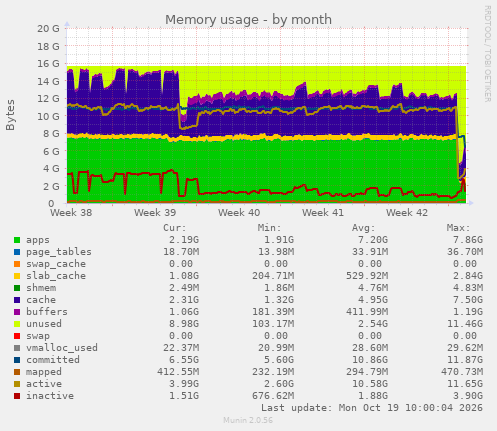Click the 'buffers' legend label

[x=47, y=312]
